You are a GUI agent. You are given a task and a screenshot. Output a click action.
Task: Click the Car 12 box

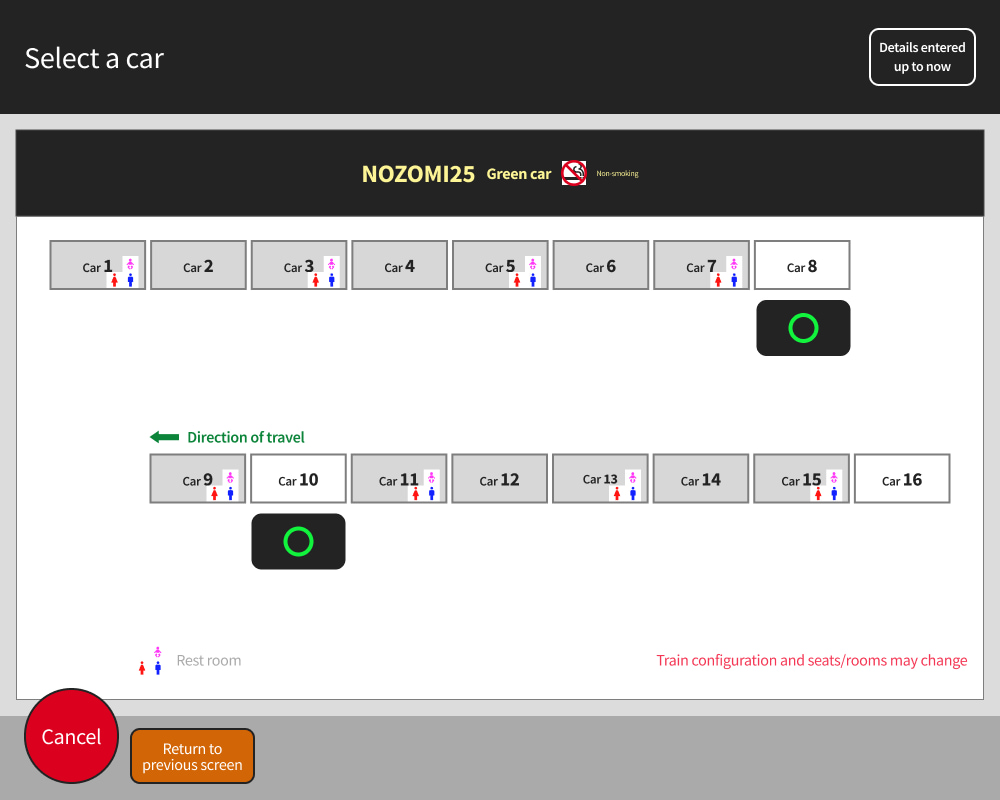pos(499,479)
